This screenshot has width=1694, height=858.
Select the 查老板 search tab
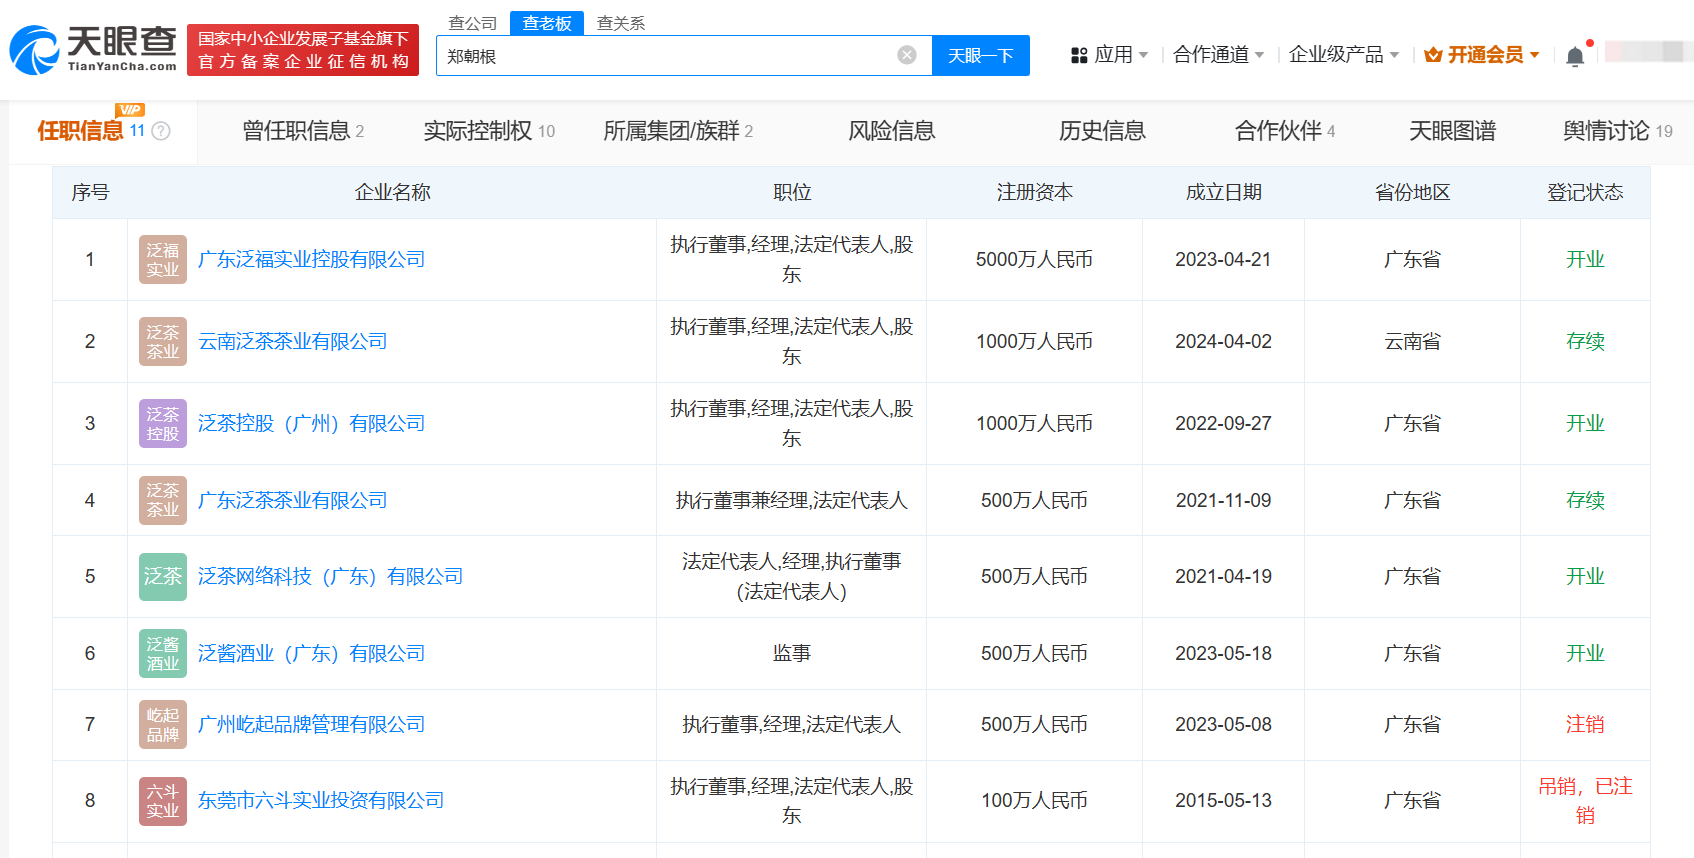click(x=547, y=23)
